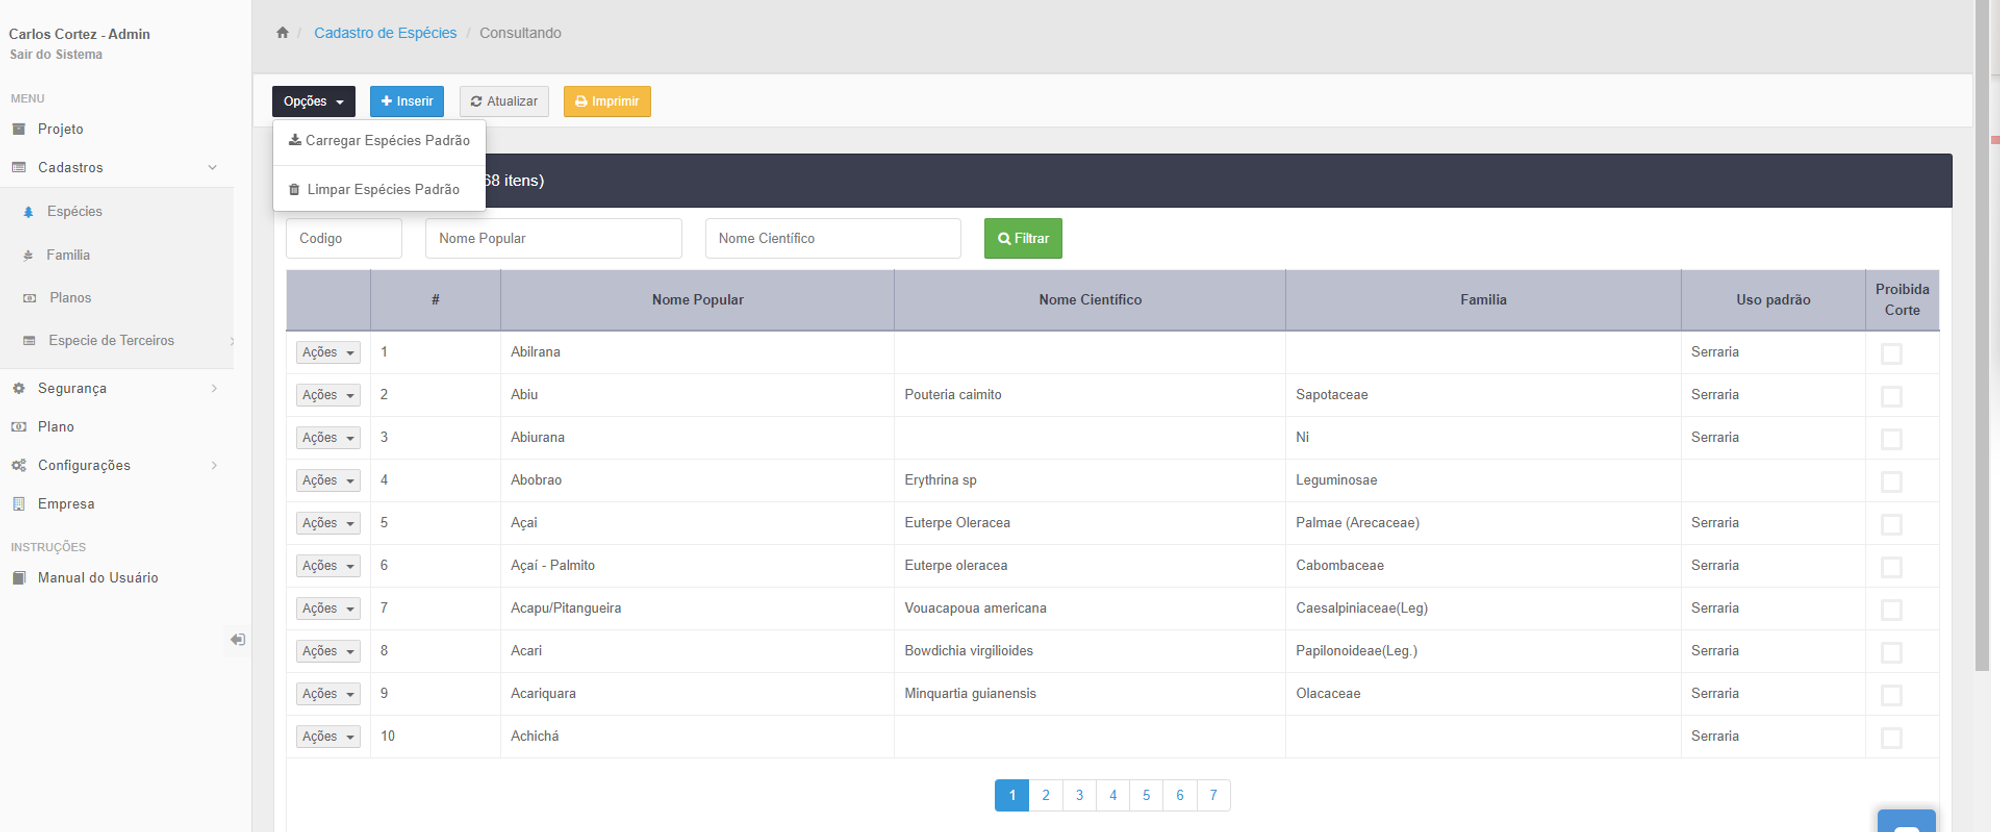Viewport: 2000px width, 832px height.
Task: Collapse sidebar using the arrow icon
Action: coord(237,640)
